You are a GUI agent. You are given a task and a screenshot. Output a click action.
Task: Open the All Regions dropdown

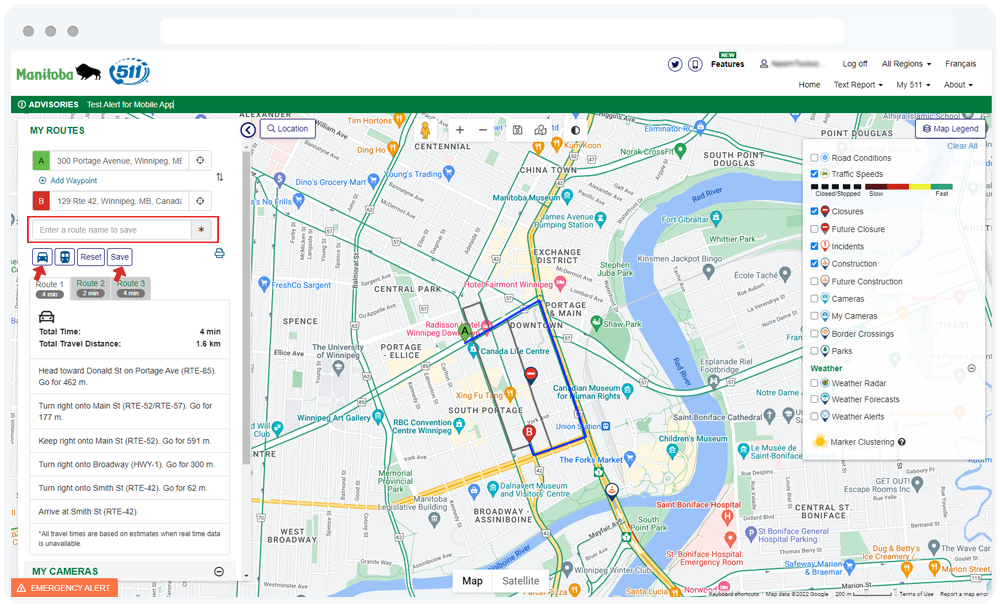click(906, 64)
